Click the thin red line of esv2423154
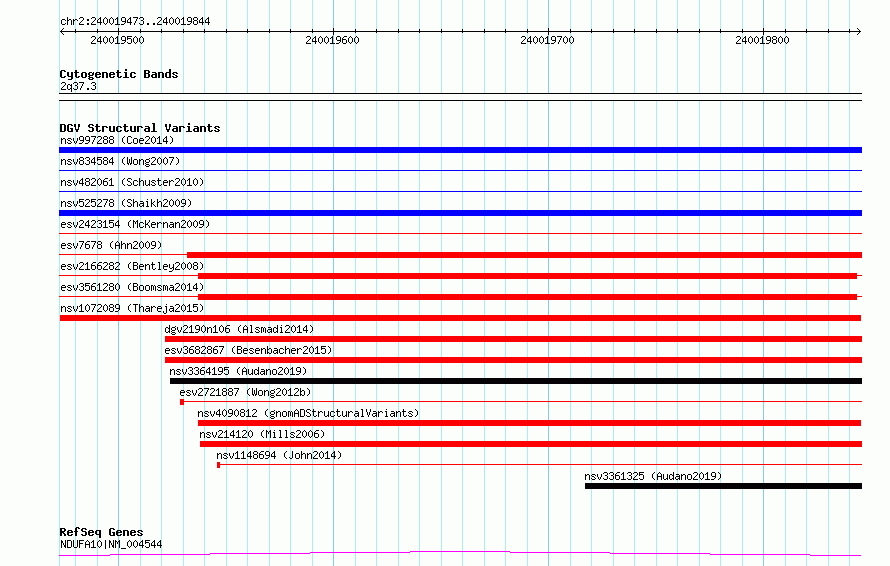The image size is (890, 566). (460, 233)
